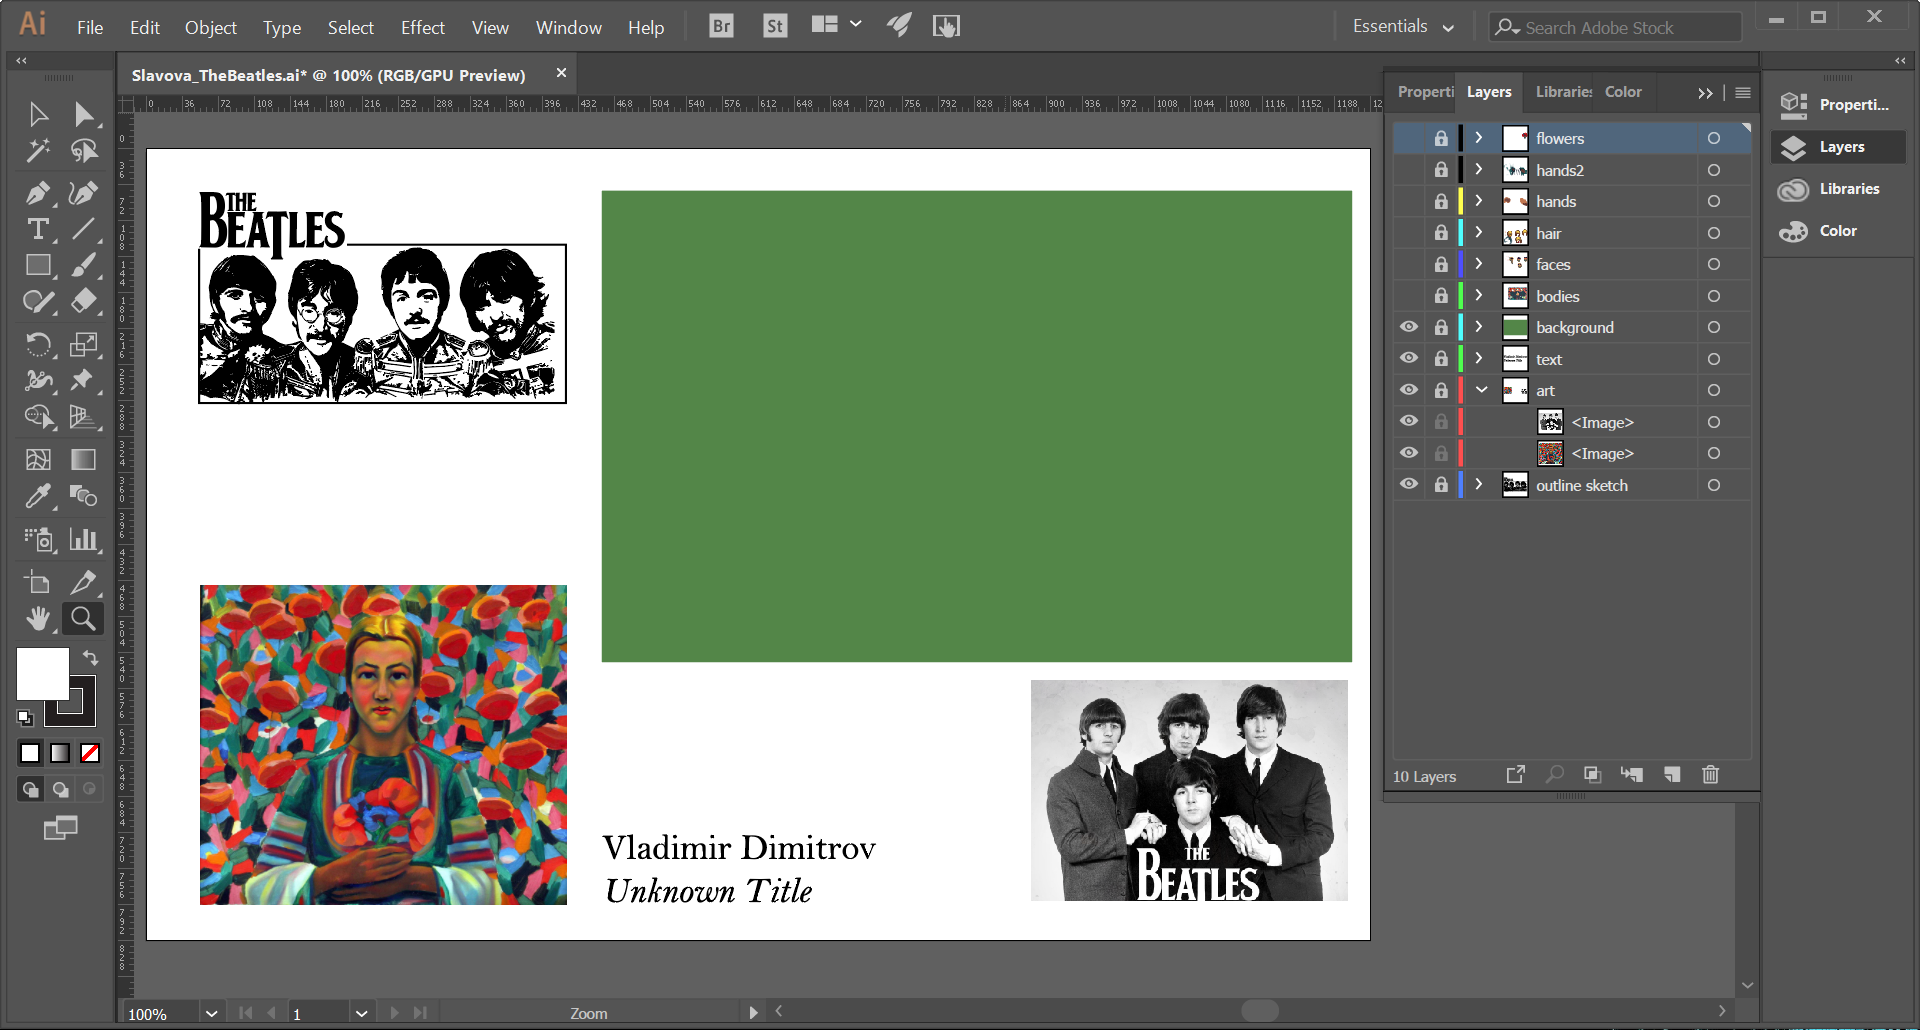Pick the Line Segment tool
The height and width of the screenshot is (1030, 1920).
(84, 229)
